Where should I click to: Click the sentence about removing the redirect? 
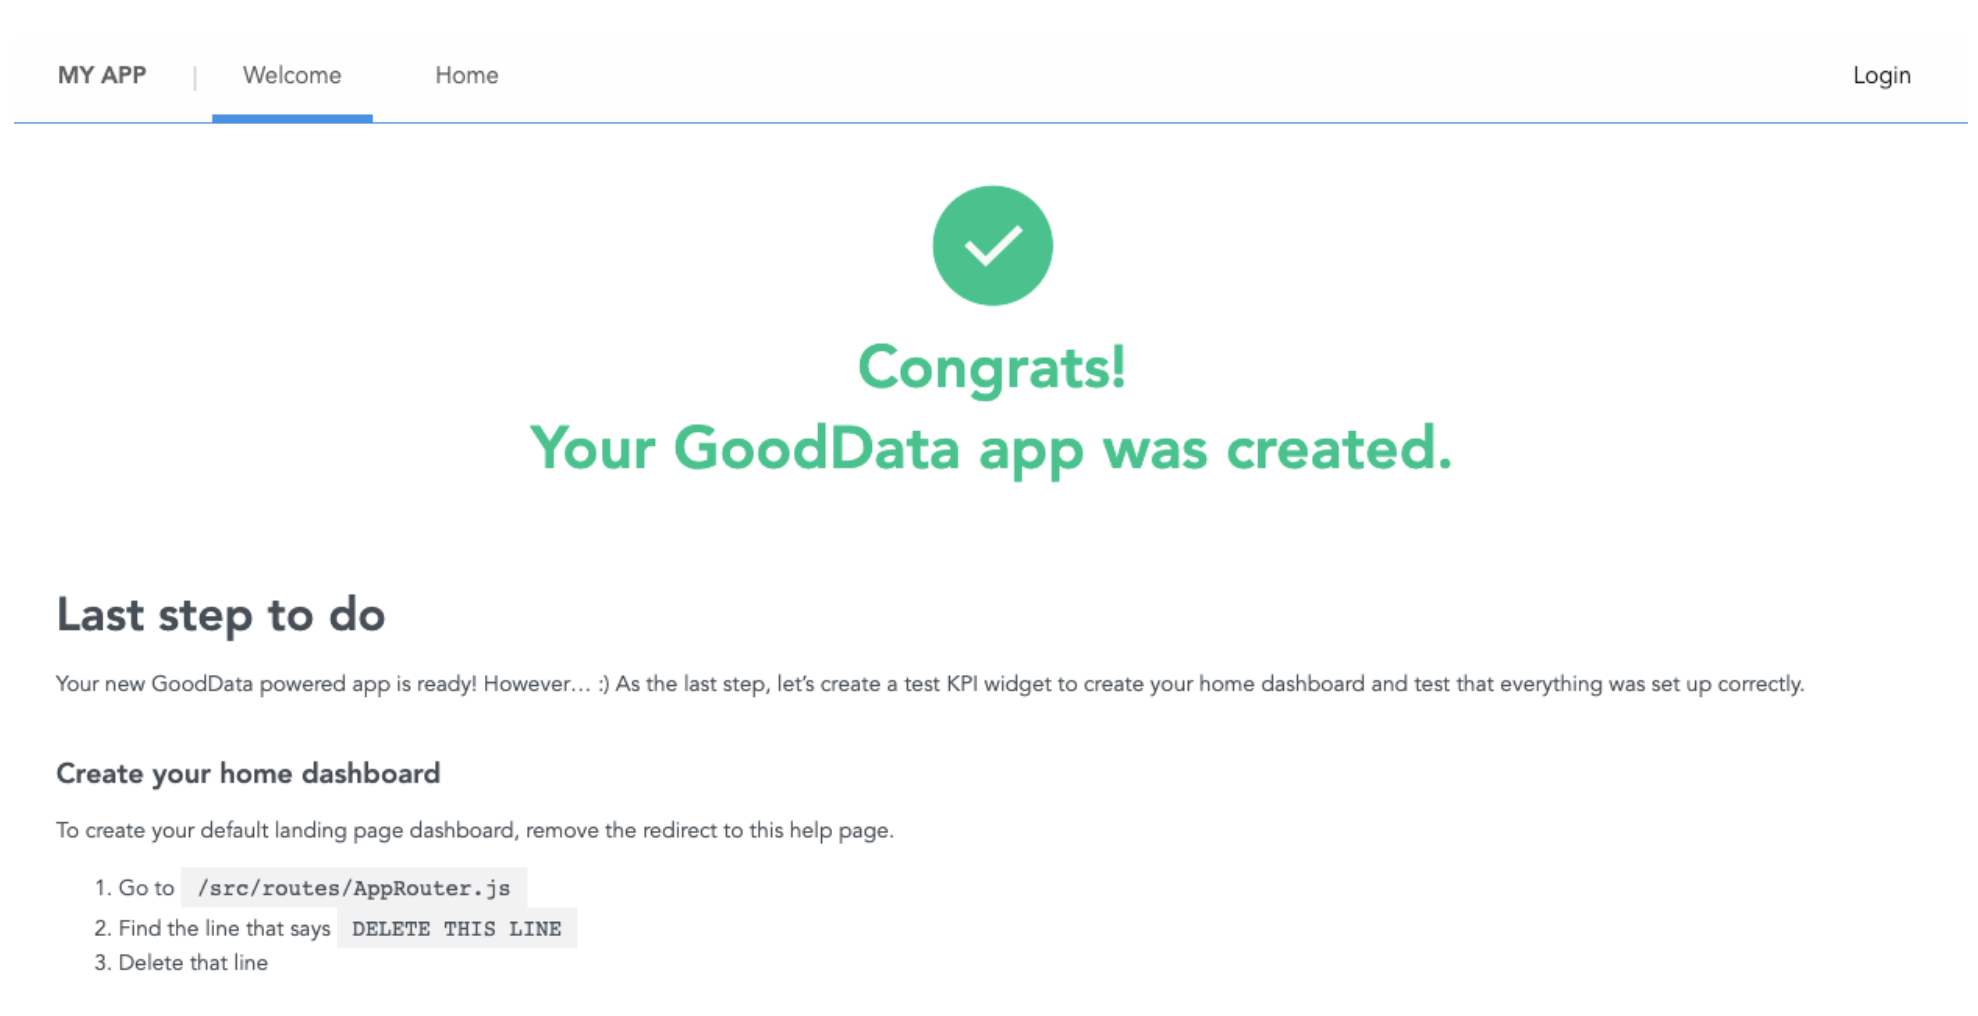click(x=475, y=830)
